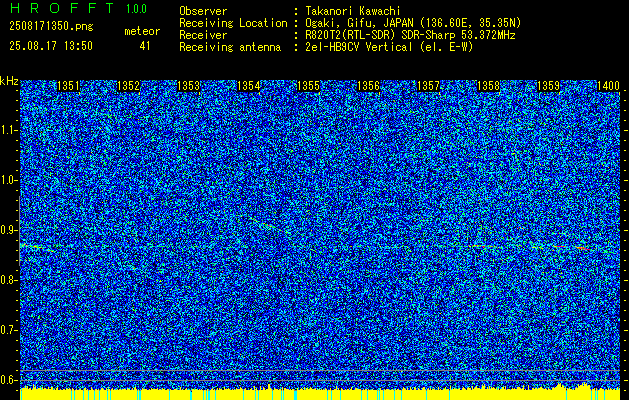Image resolution: width=629 pixels, height=400 pixels.
Task: Click the yellow signal-level bar graph
Action: click(320, 394)
